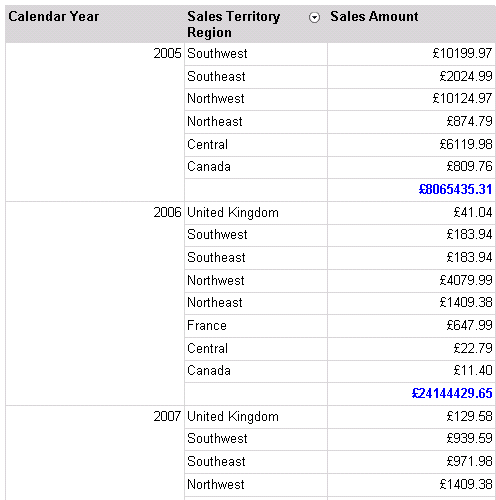
Task: Open the 2006 total link £24144429.65
Action: click(452, 394)
